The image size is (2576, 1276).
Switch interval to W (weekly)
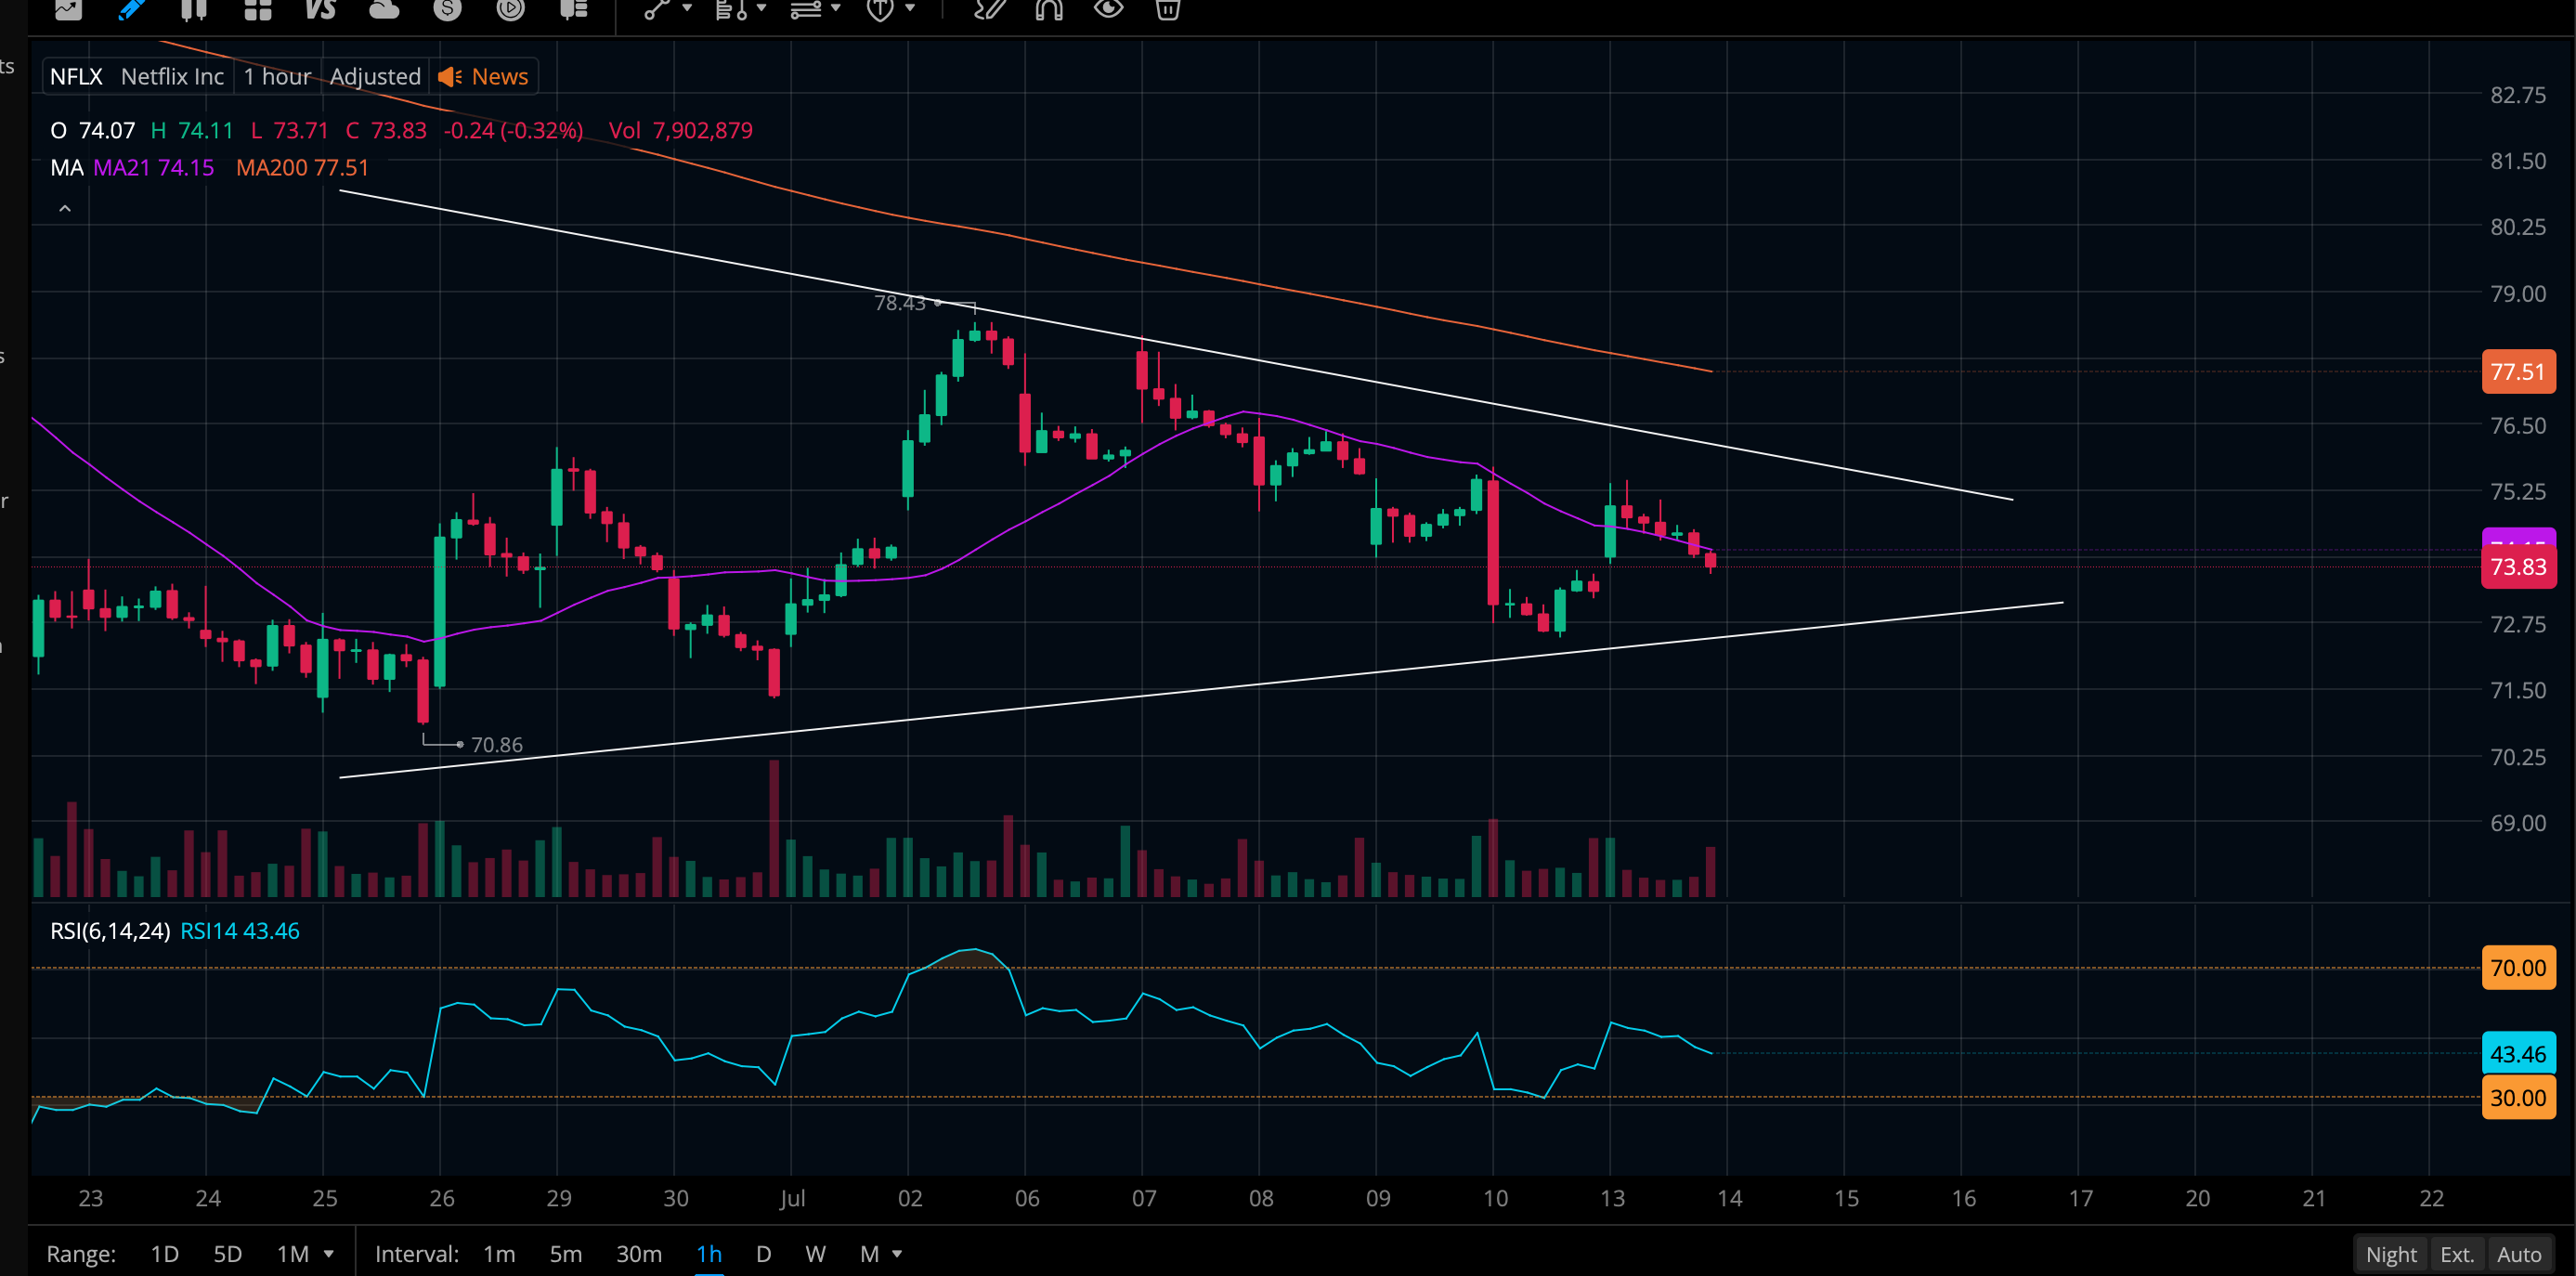[x=816, y=1254]
